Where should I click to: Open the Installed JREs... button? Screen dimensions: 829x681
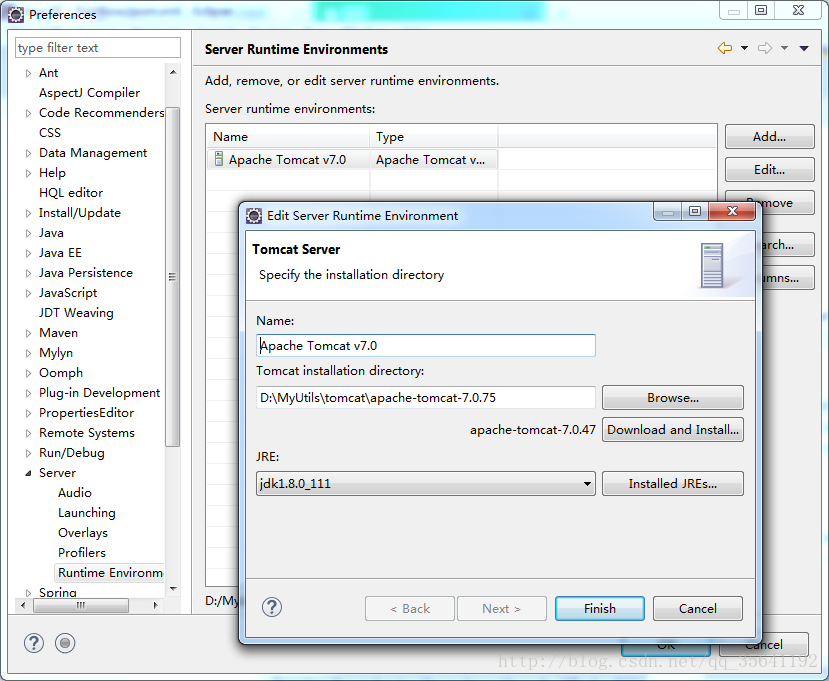click(x=673, y=483)
